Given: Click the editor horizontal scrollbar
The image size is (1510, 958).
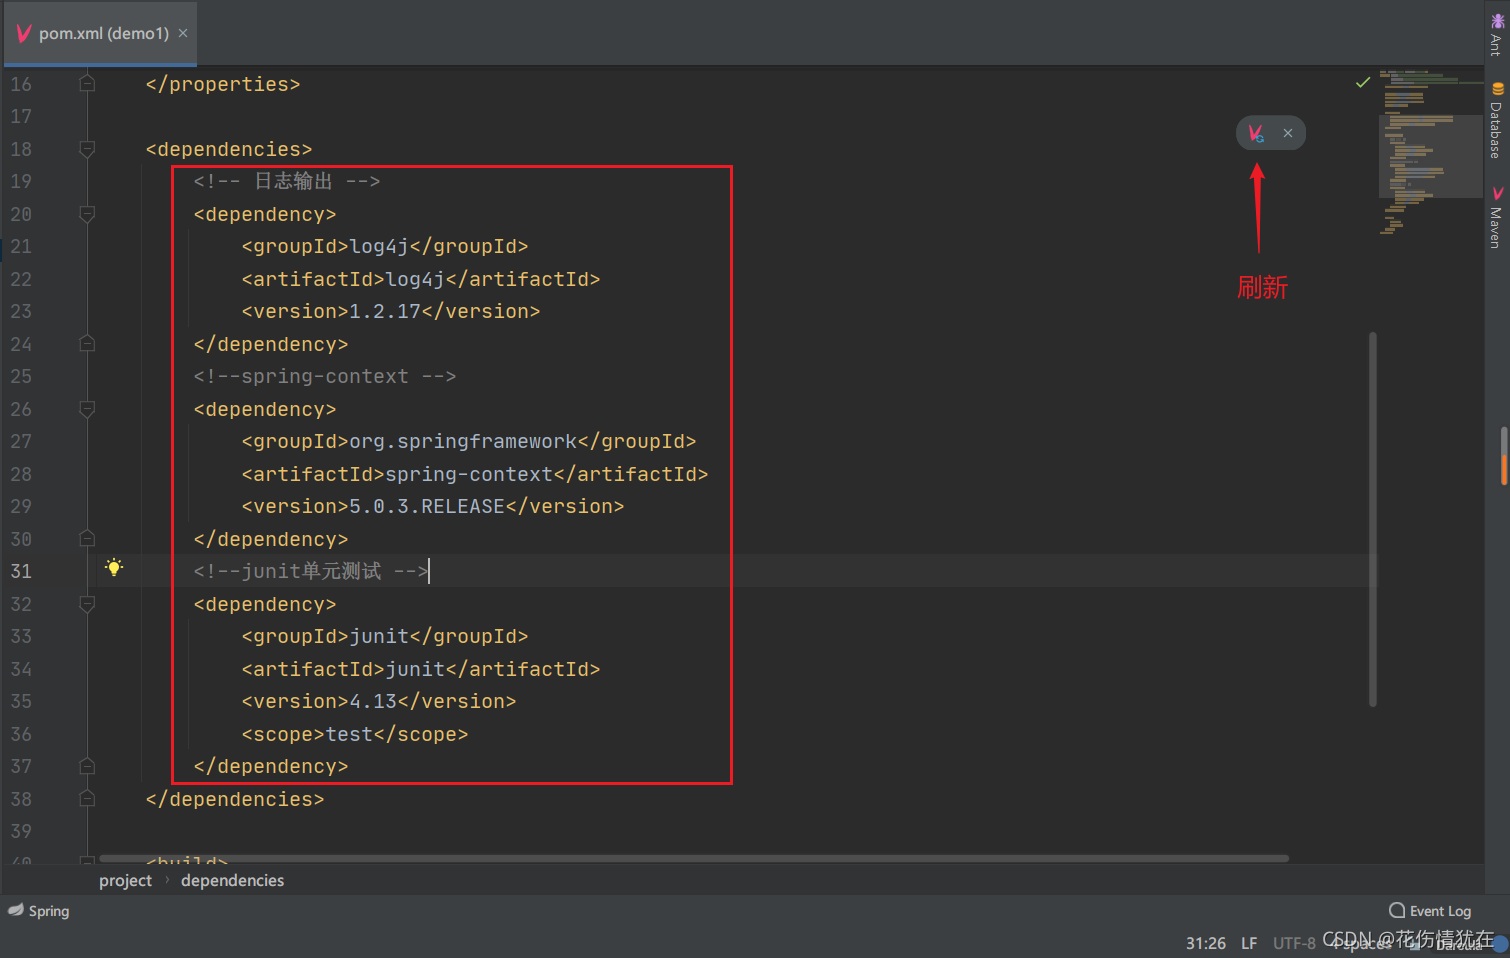Looking at the screenshot, I should pyautogui.click(x=694, y=858).
